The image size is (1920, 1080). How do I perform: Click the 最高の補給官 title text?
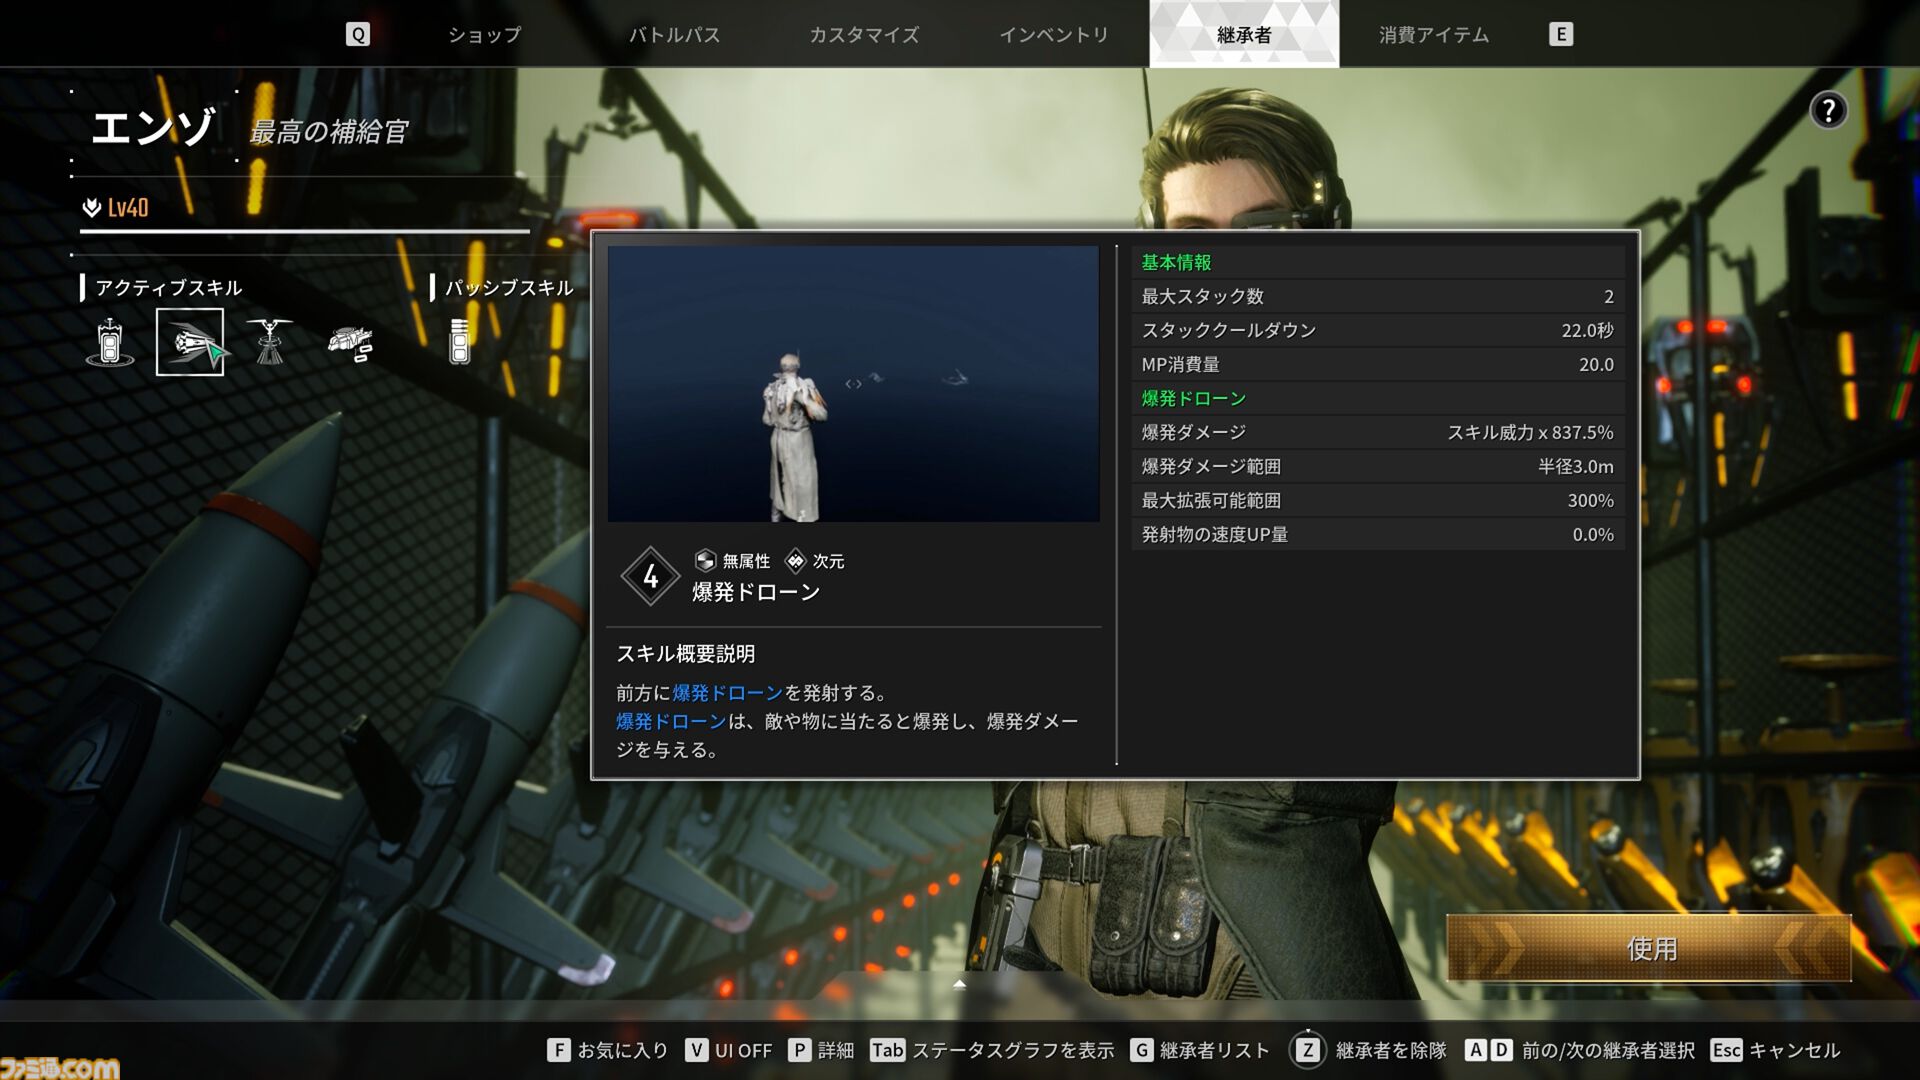point(329,132)
